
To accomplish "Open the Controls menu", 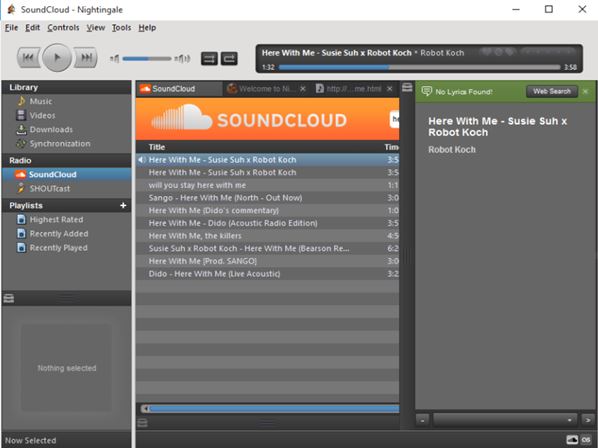I will click(63, 27).
